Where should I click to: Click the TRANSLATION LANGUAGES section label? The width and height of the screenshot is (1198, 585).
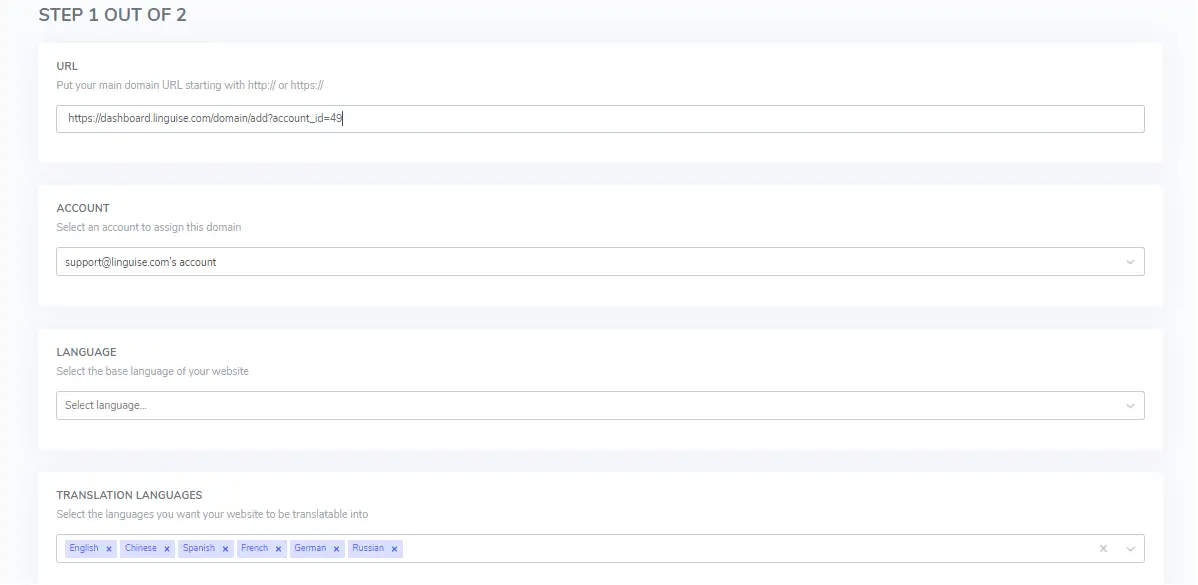129,495
